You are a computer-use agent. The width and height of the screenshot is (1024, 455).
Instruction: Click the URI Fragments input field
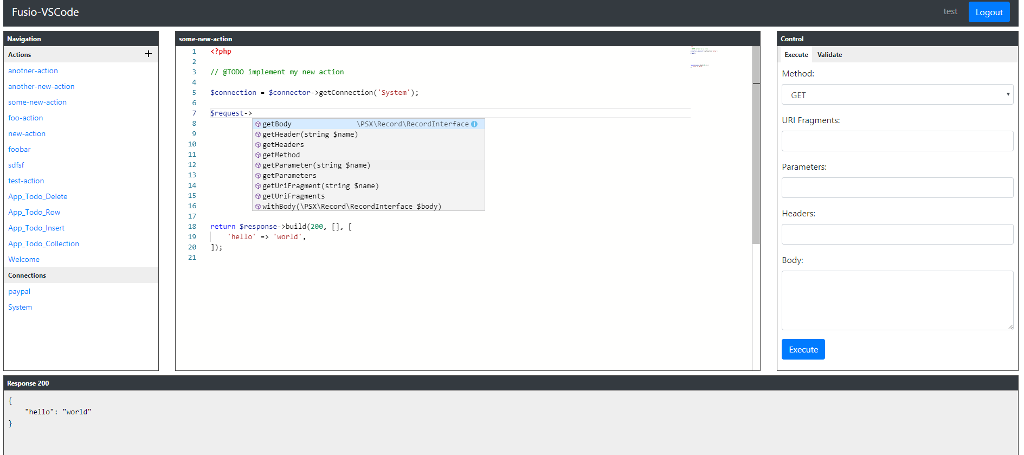tap(897, 141)
